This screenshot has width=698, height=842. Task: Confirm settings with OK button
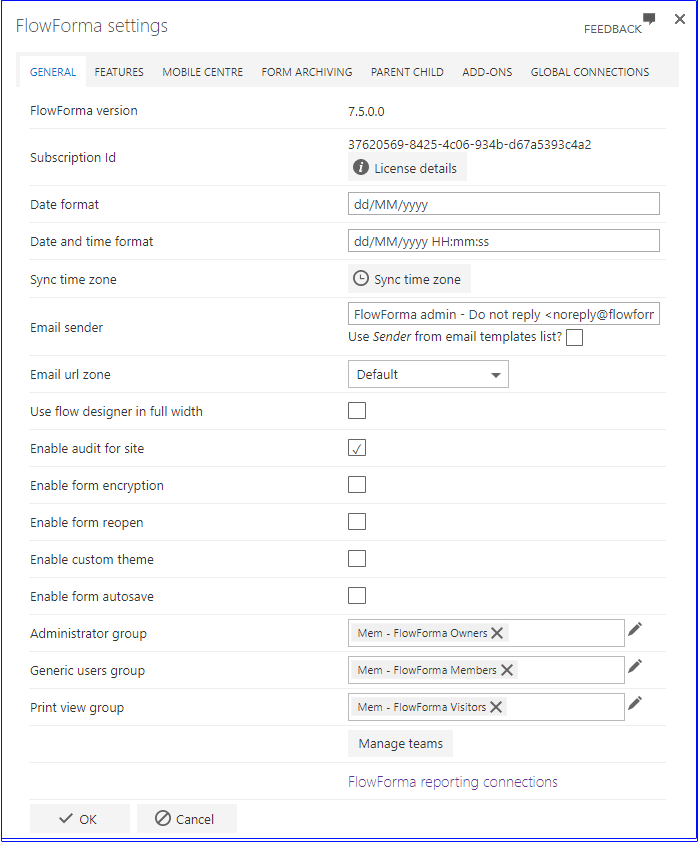click(79, 818)
